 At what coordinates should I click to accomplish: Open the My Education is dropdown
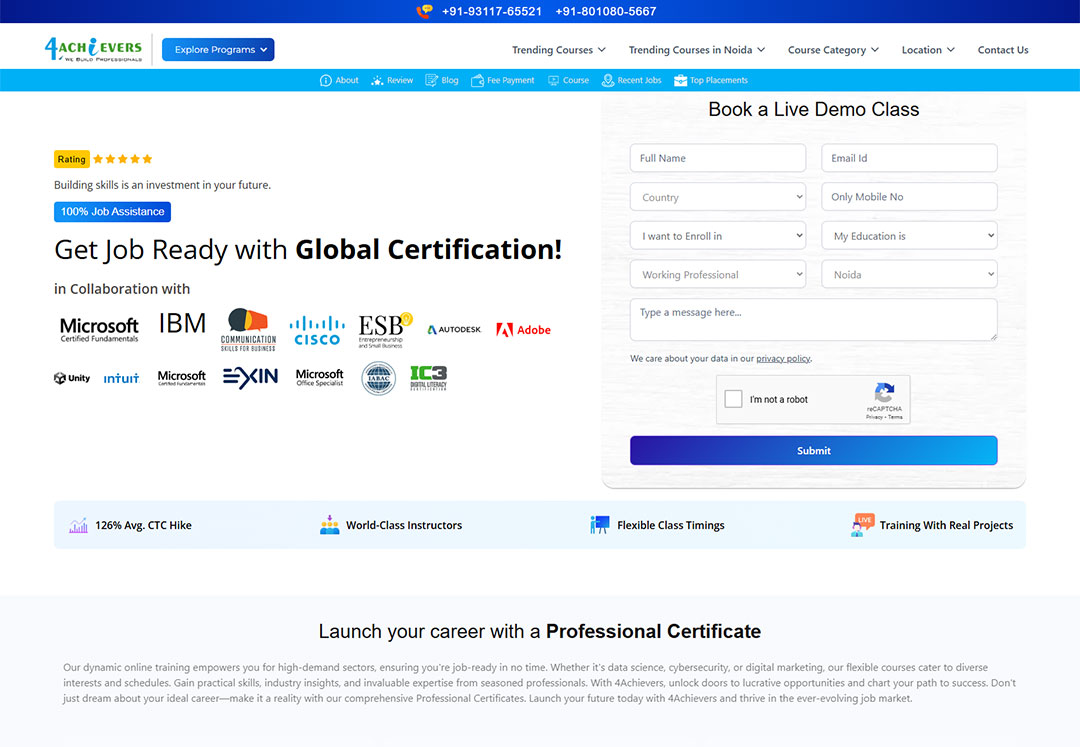(909, 236)
